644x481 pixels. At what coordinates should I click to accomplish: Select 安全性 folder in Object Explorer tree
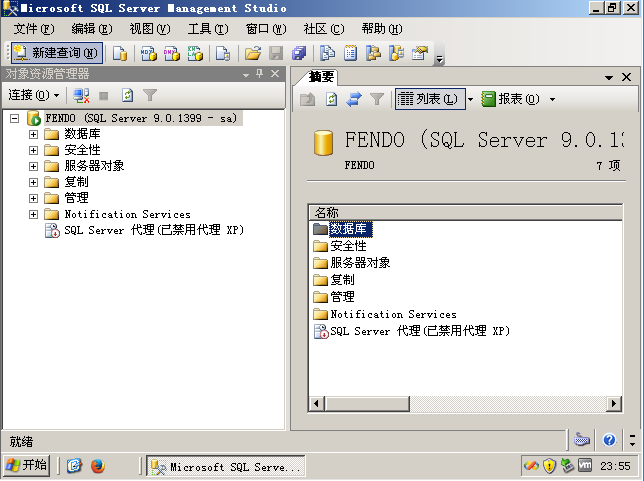[x=82, y=150]
